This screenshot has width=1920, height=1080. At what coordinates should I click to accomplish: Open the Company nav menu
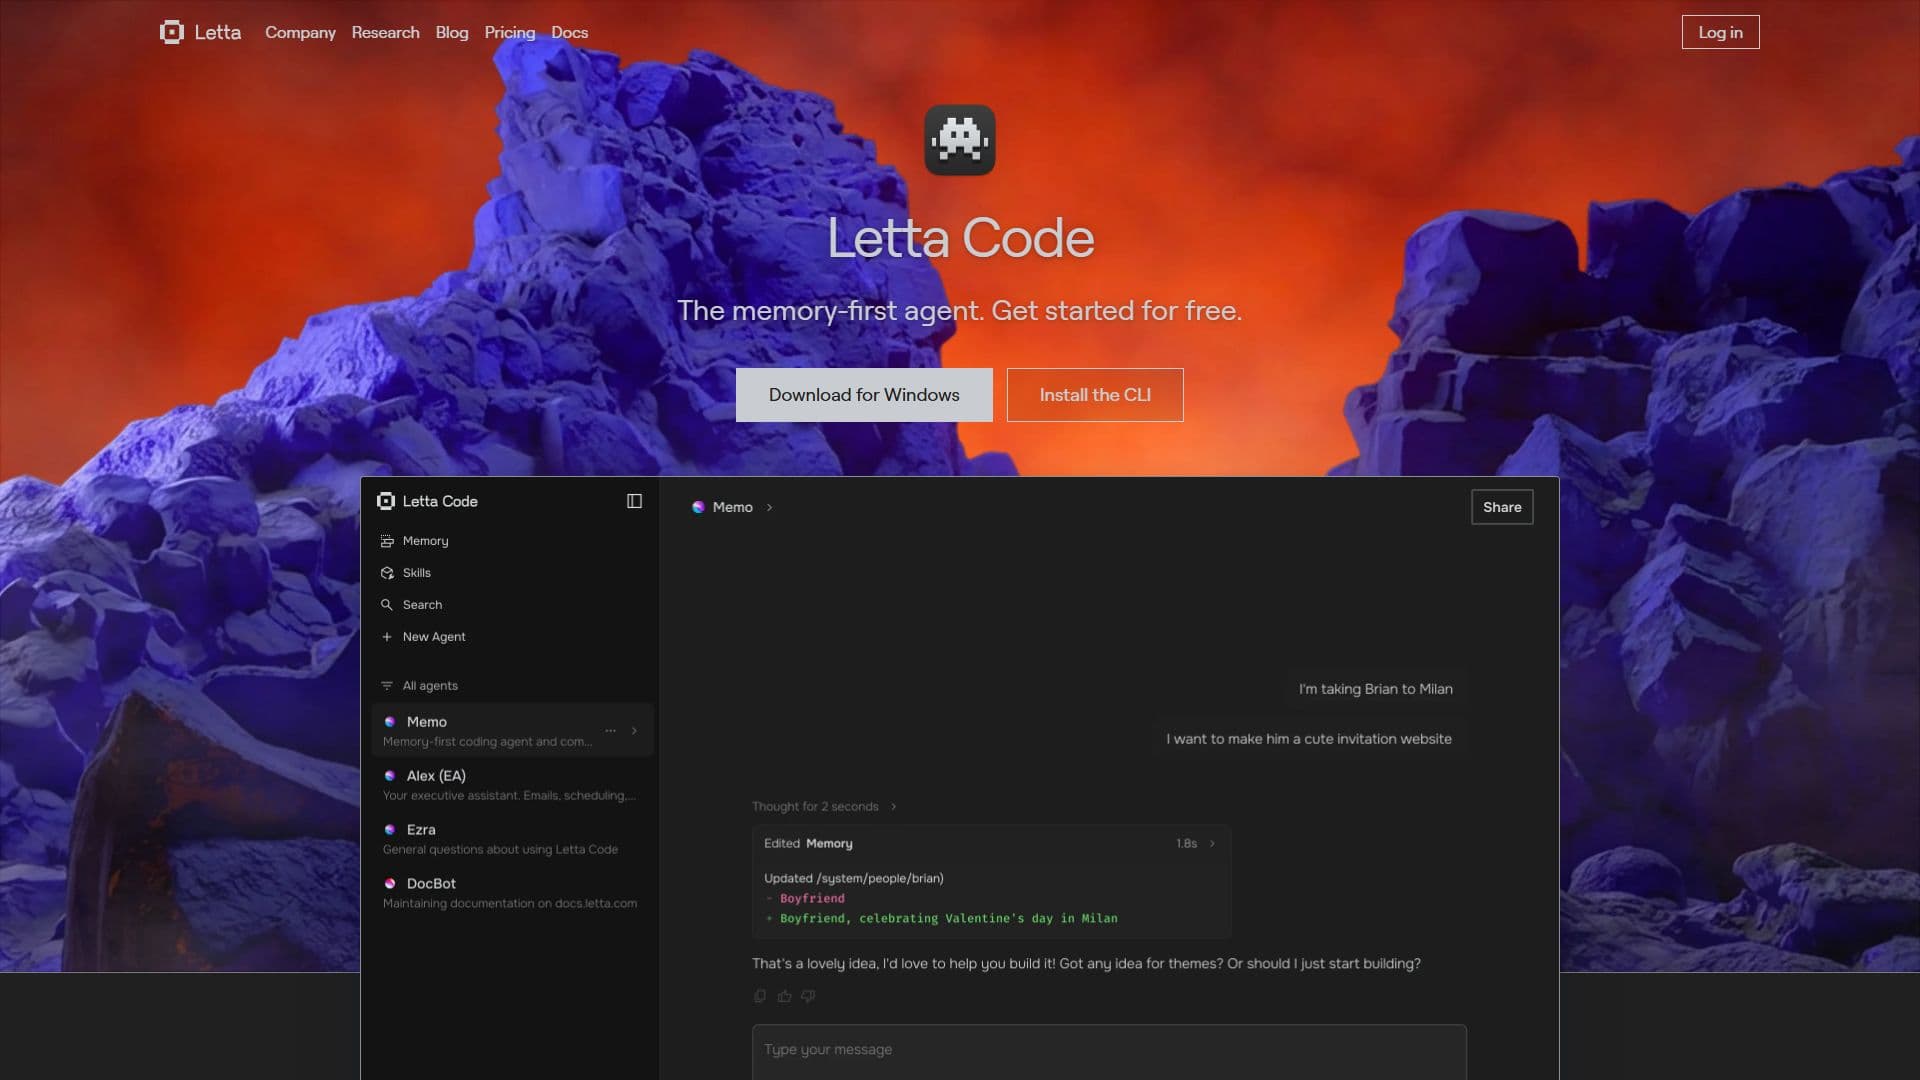300,32
